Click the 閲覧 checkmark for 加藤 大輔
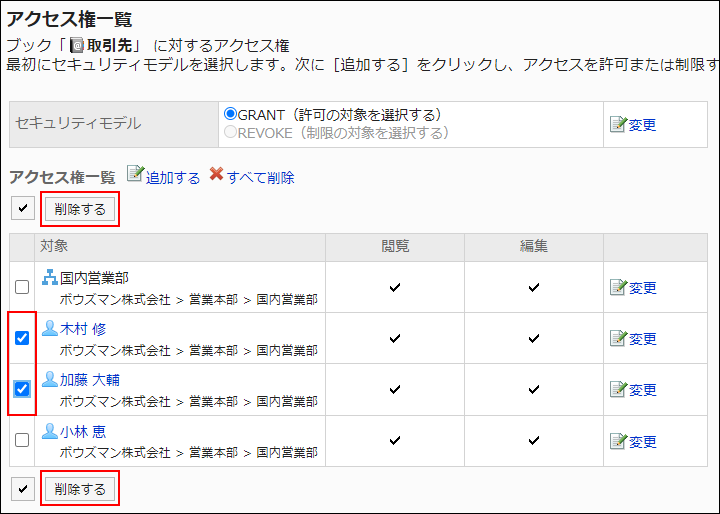Screen dimensions: 720x514 point(395,390)
